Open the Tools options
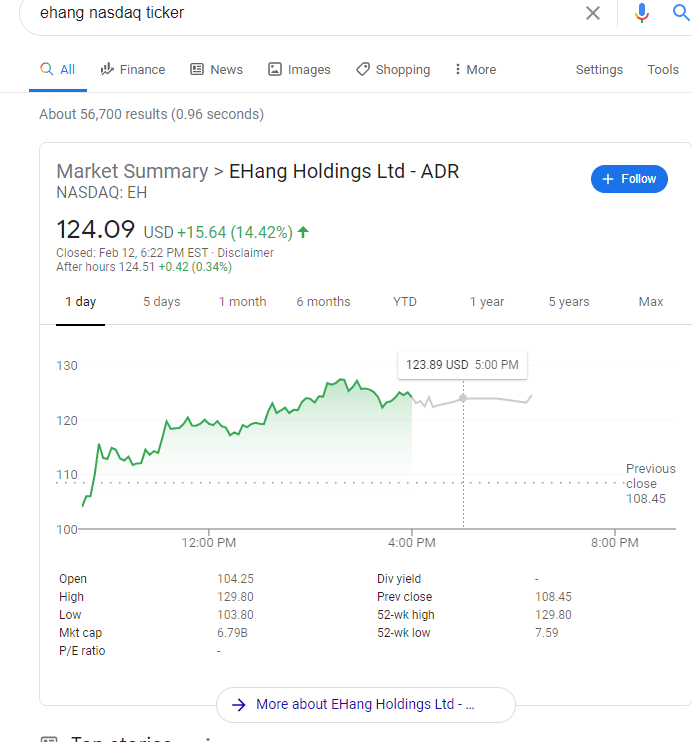 point(663,70)
